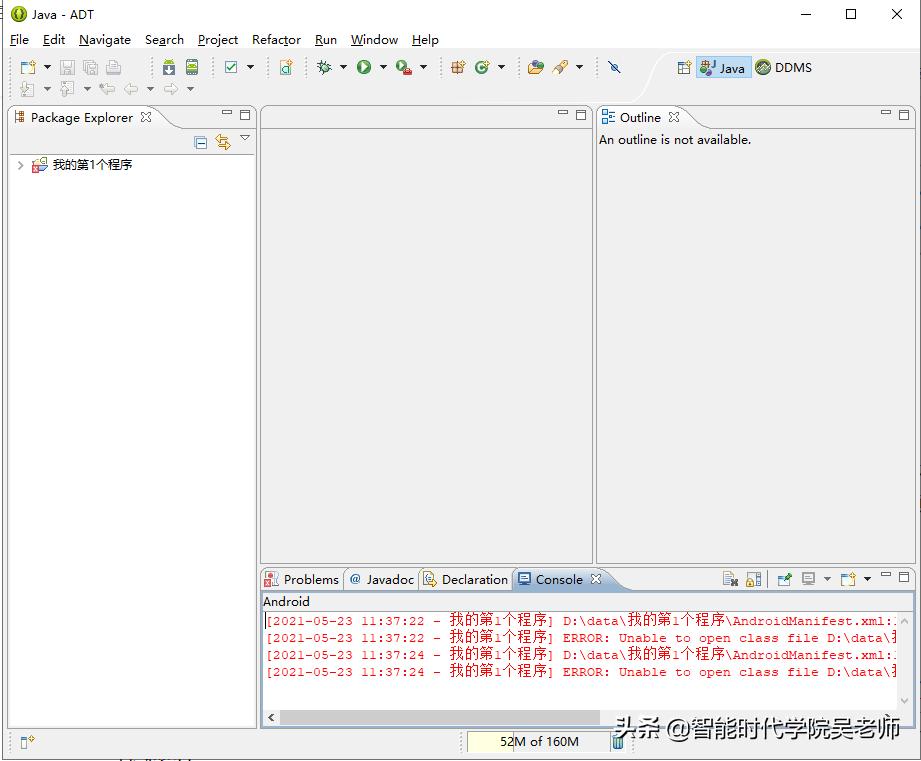
Task: Run the garbage collector trash icon
Action: (x=618, y=741)
